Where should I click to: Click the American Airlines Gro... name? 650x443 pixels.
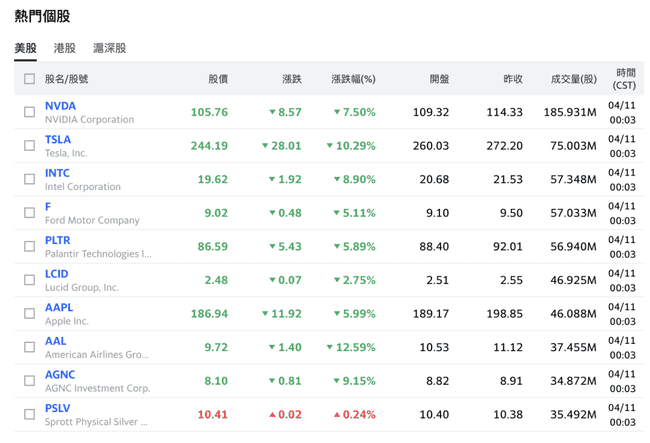97,354
